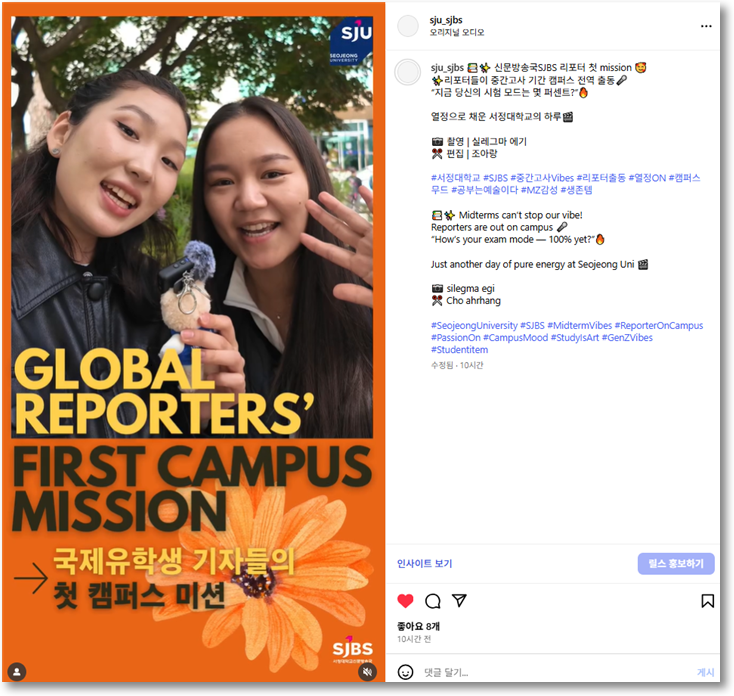This screenshot has height=696, width=734.
Task: Share post with paper plane icon
Action: (x=459, y=601)
